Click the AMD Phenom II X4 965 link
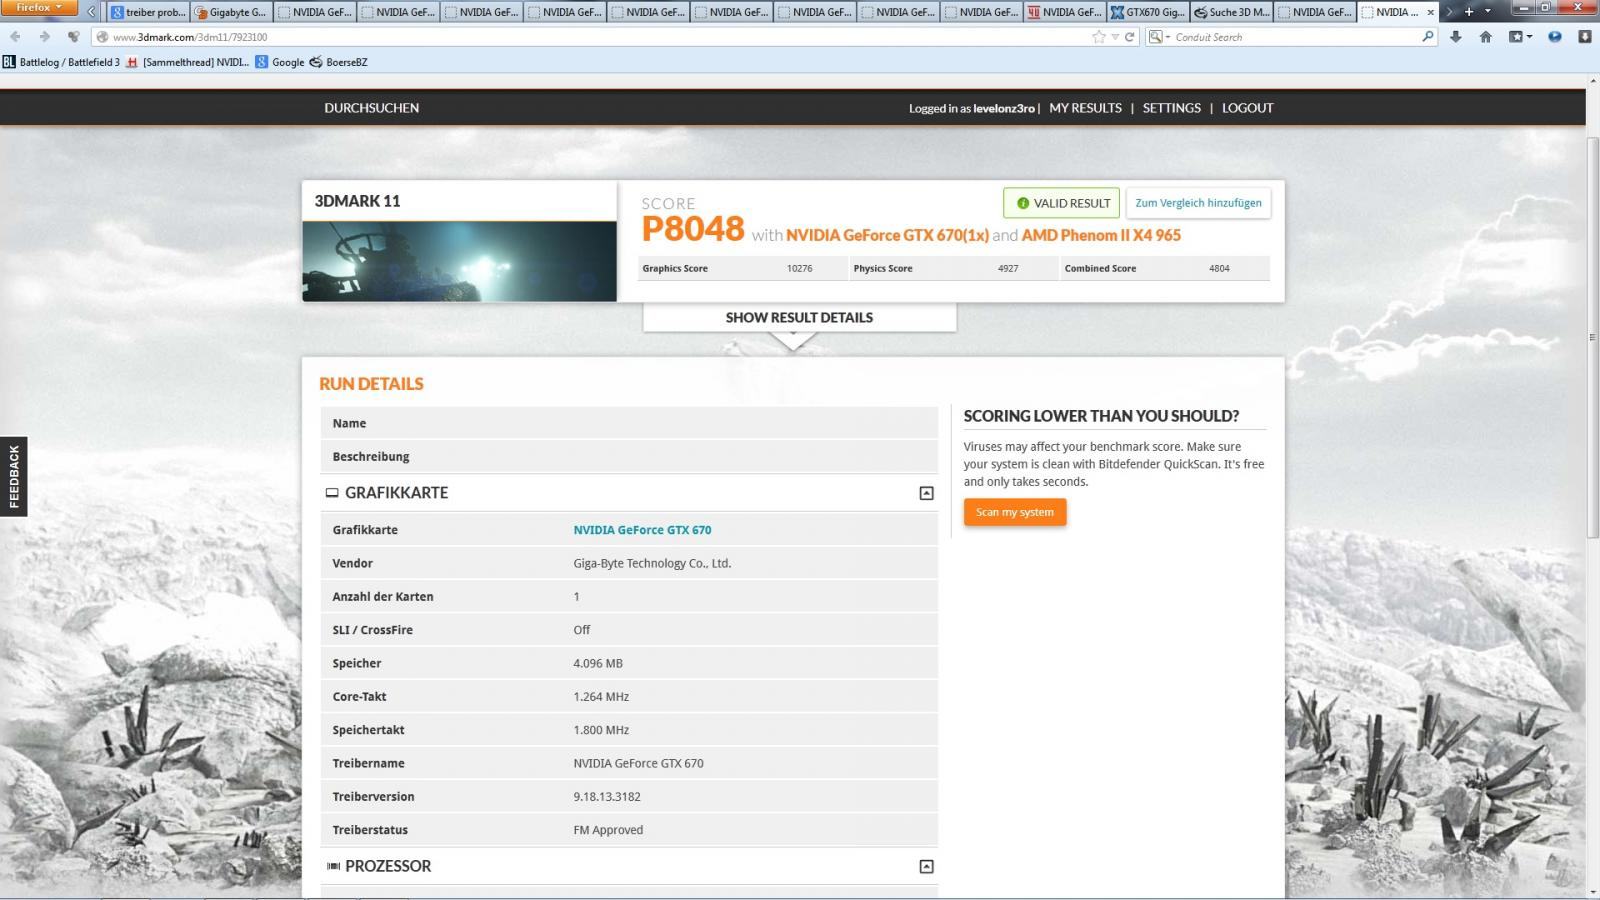 (1101, 235)
